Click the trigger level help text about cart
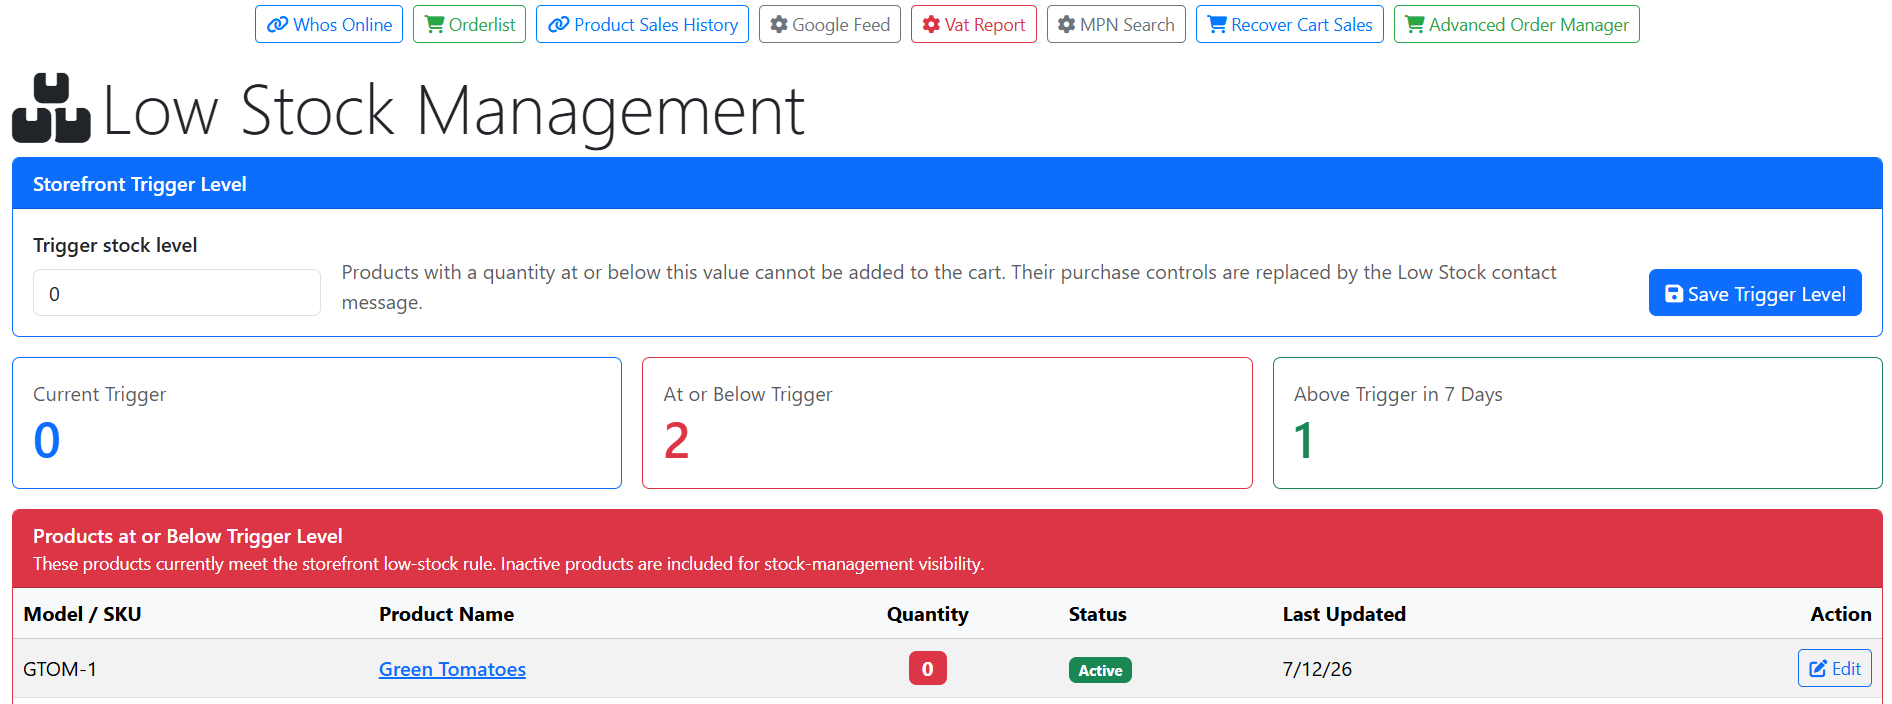 (949, 287)
